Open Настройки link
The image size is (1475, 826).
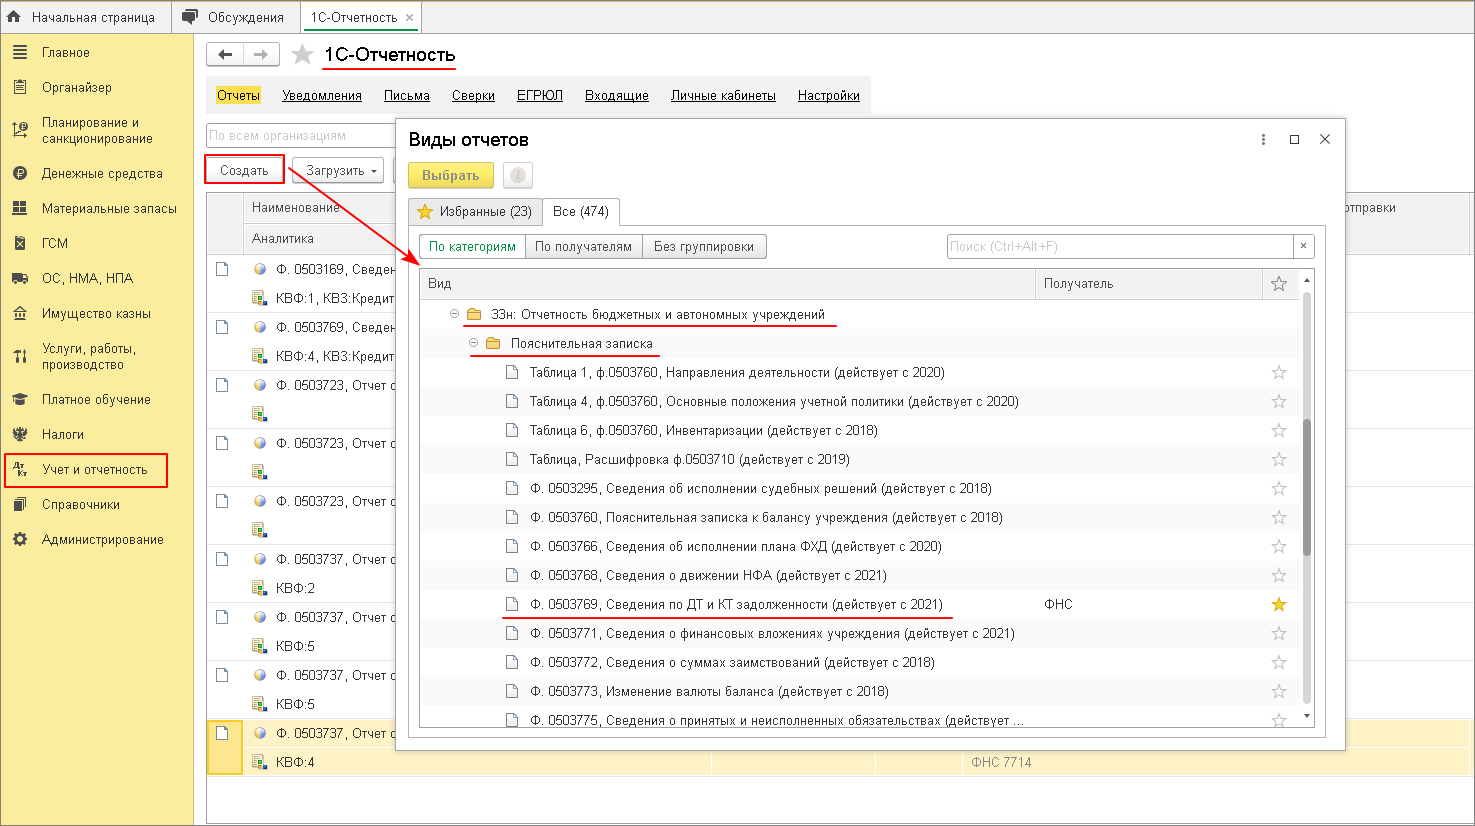pyautogui.click(x=829, y=96)
